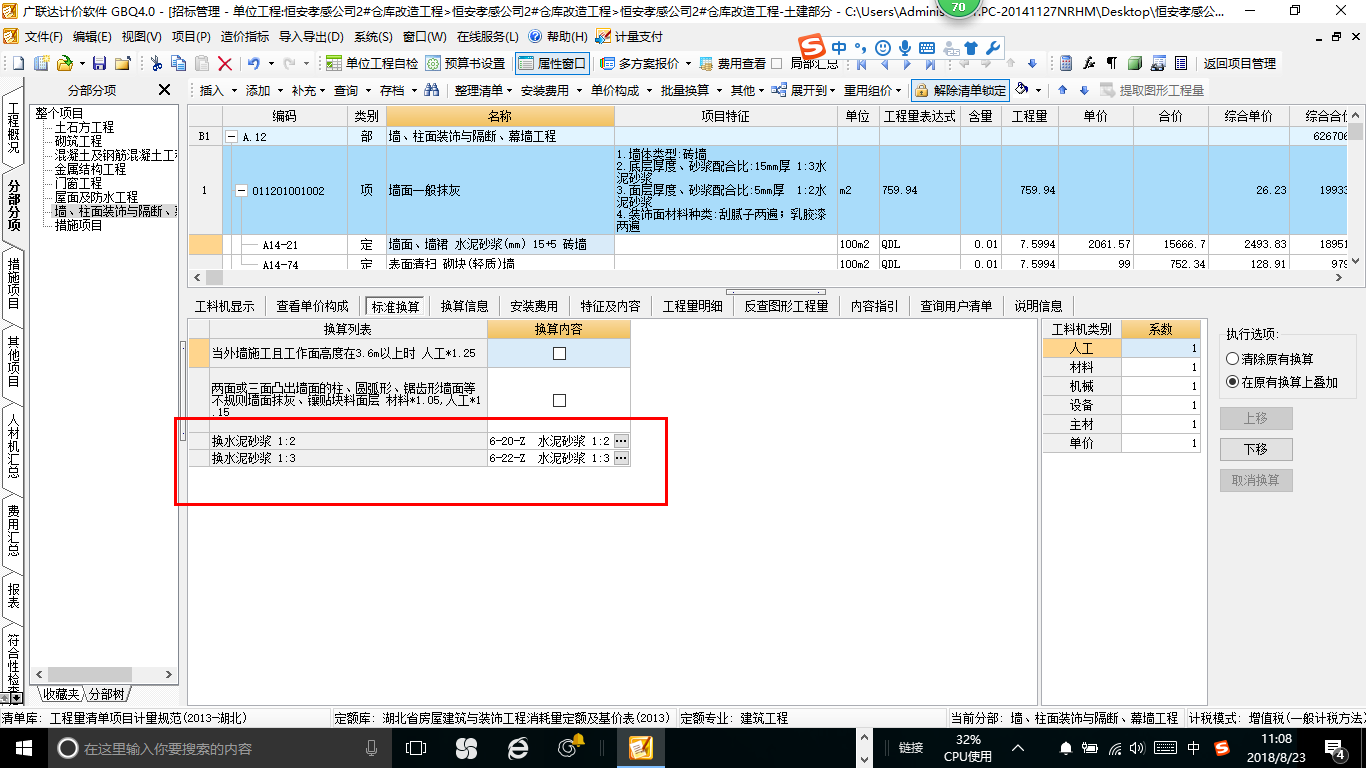Open the 导入导出(D) menu

pos(311,36)
